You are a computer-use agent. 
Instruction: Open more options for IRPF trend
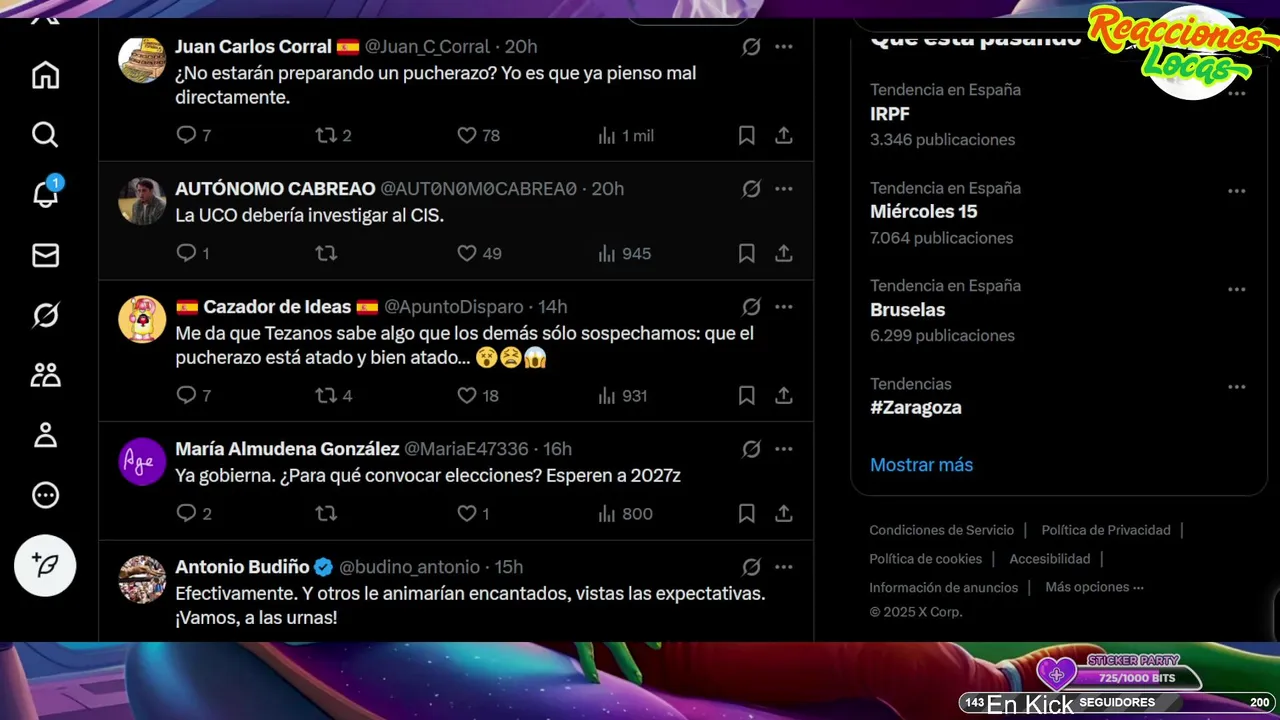point(1237,93)
